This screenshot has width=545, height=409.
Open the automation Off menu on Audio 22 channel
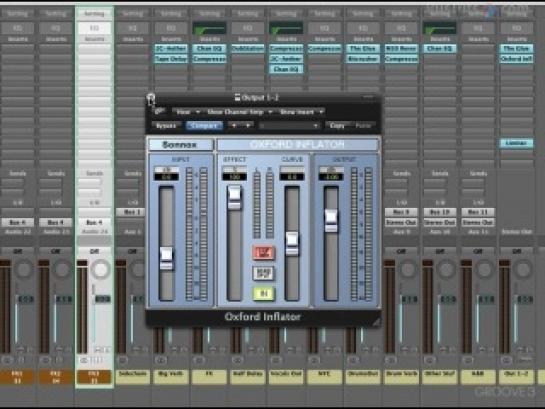pos(17,251)
